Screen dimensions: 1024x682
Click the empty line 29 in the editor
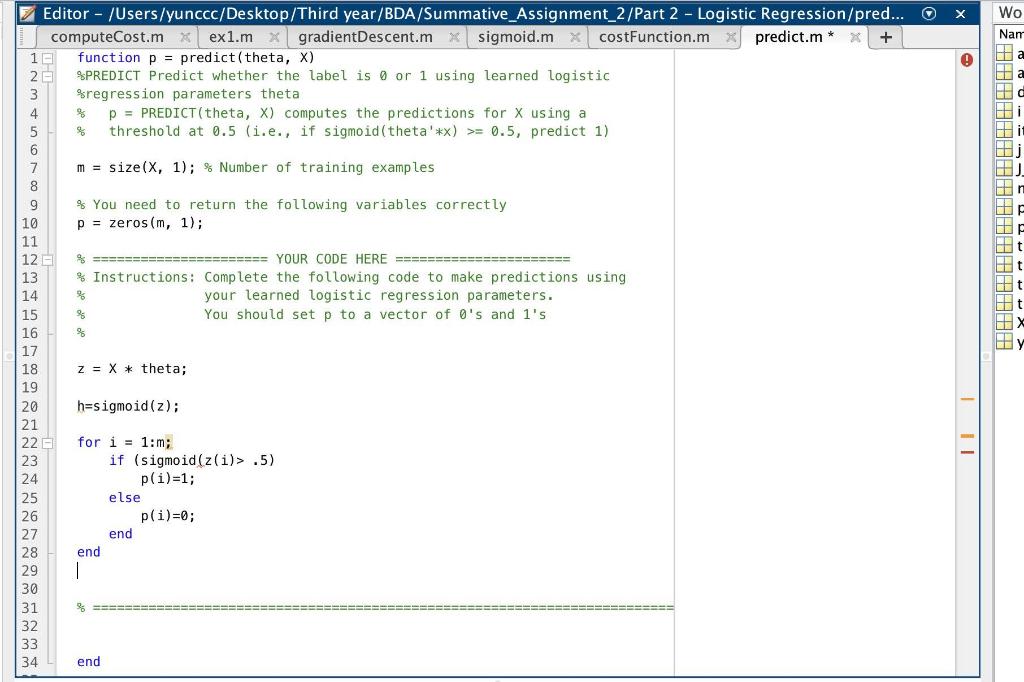pos(200,570)
